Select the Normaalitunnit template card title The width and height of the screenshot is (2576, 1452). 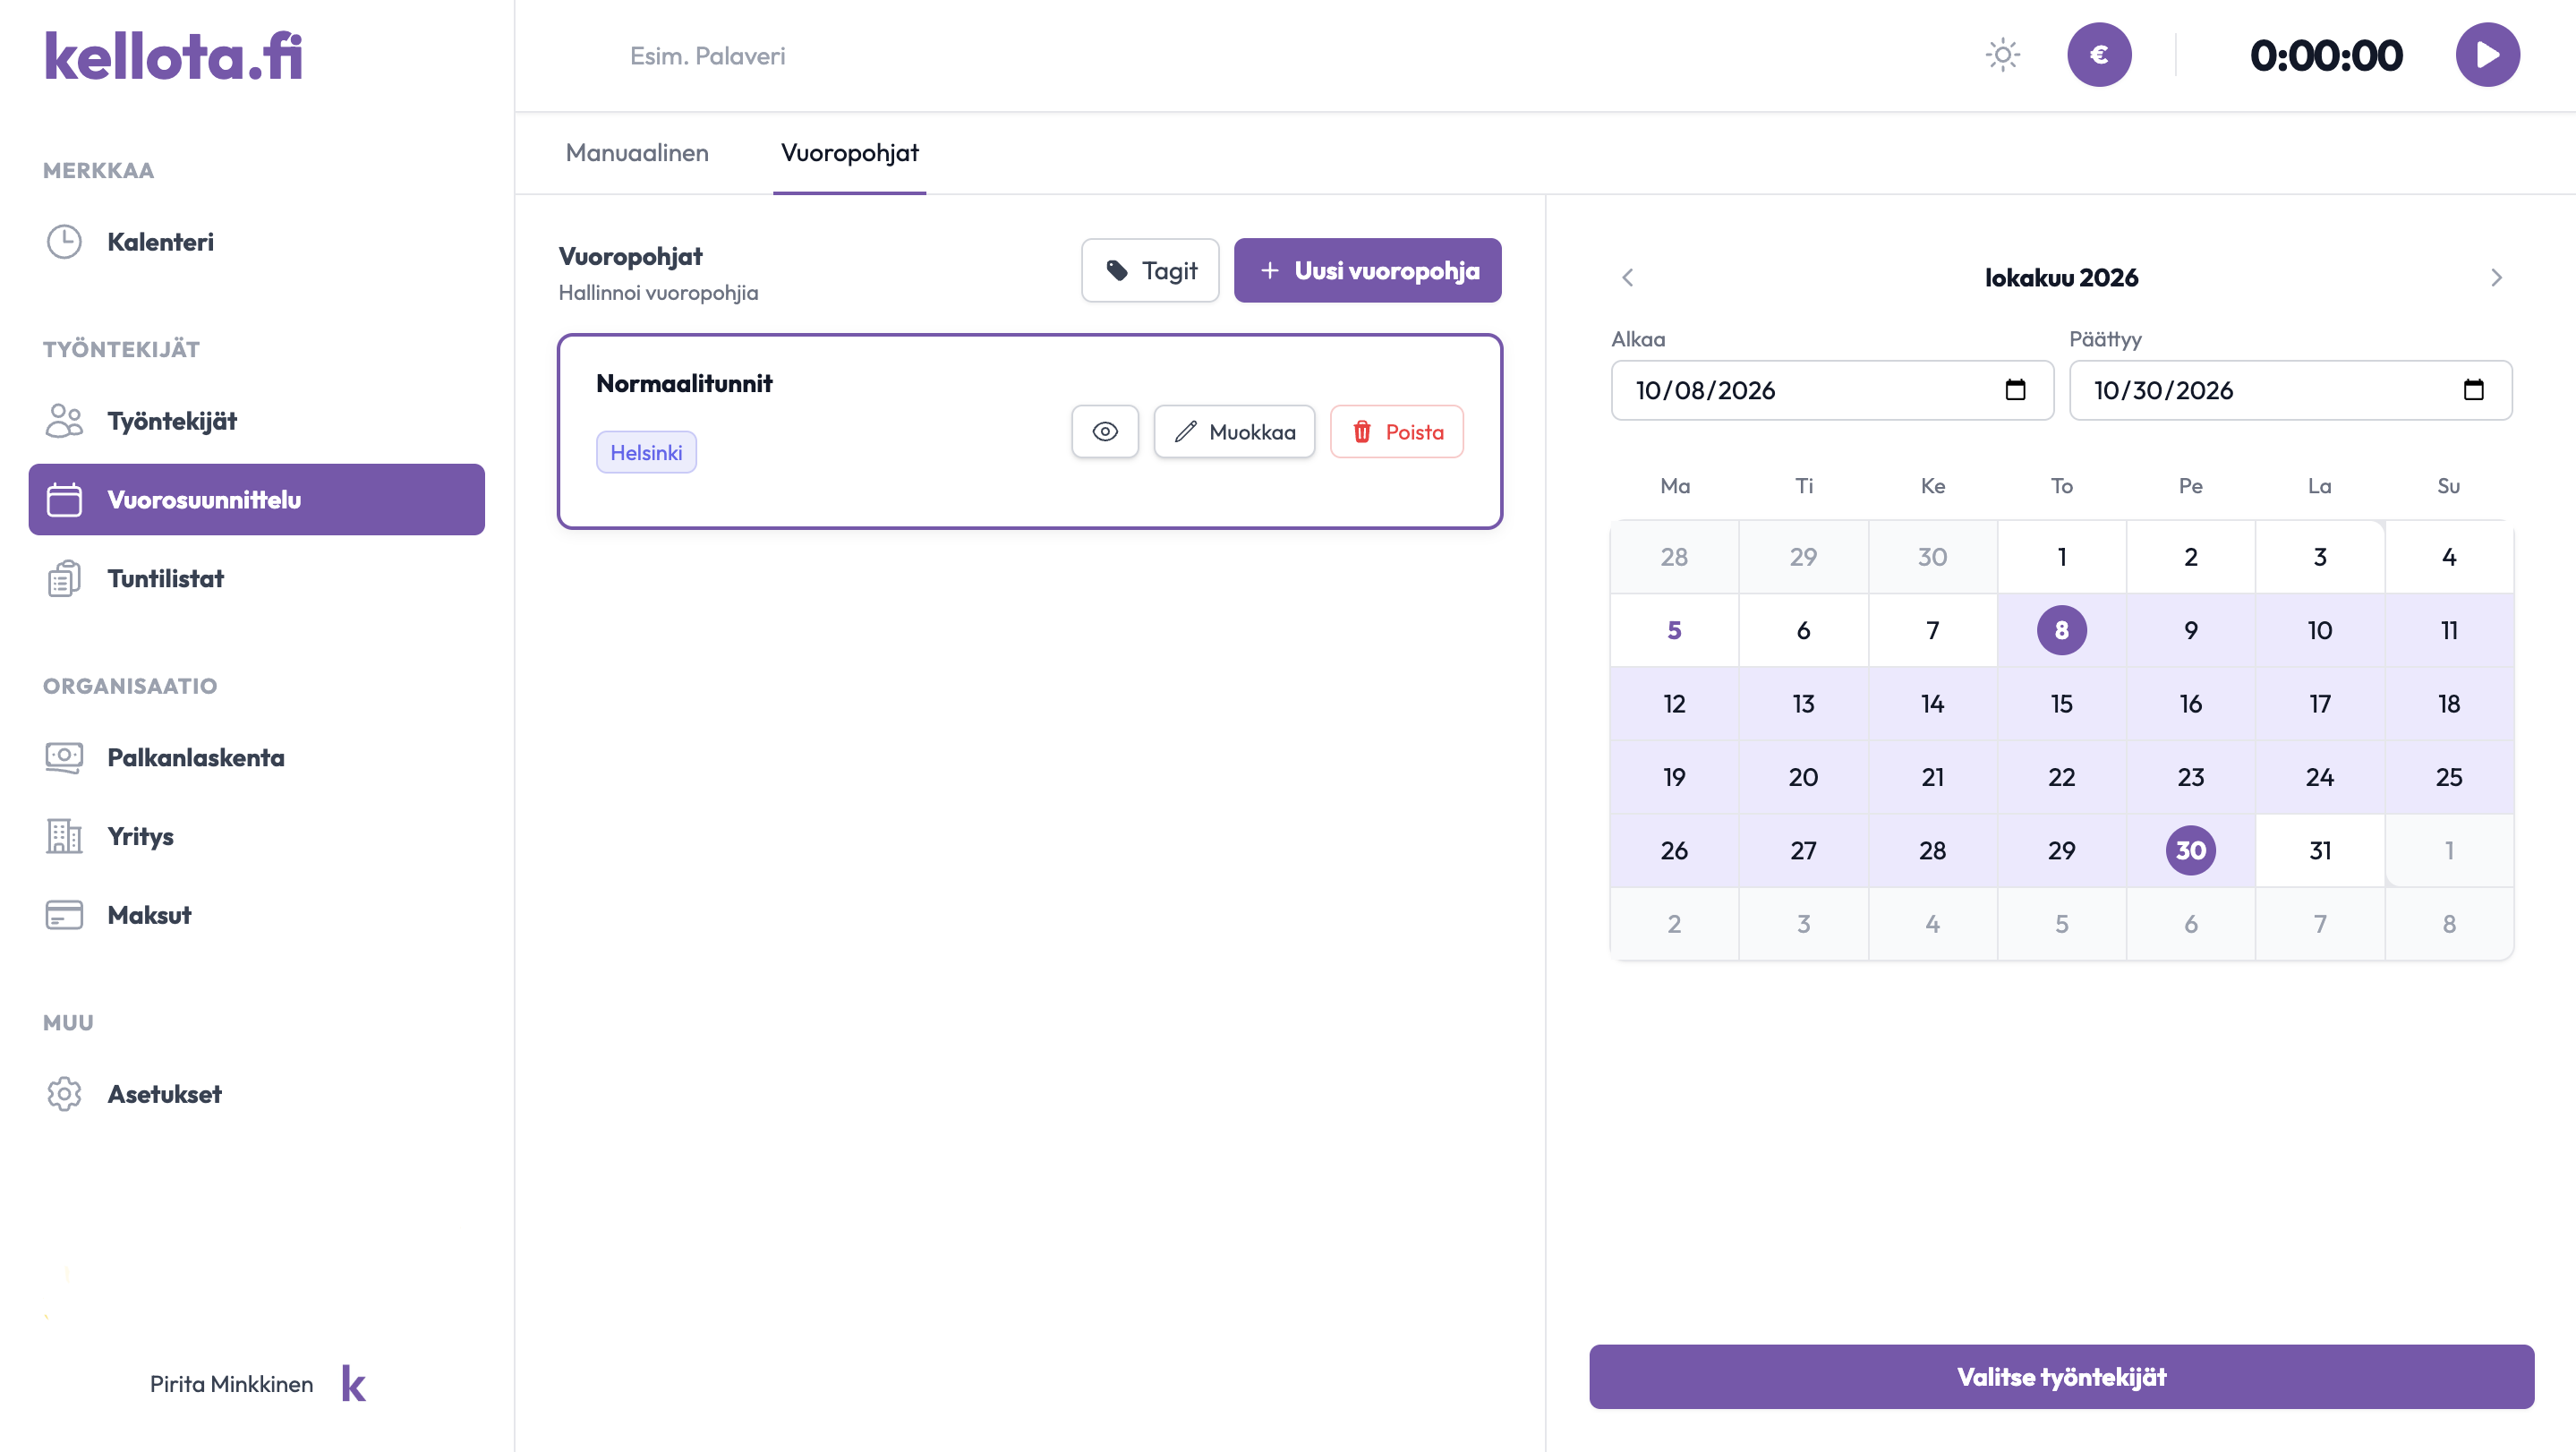coord(684,383)
